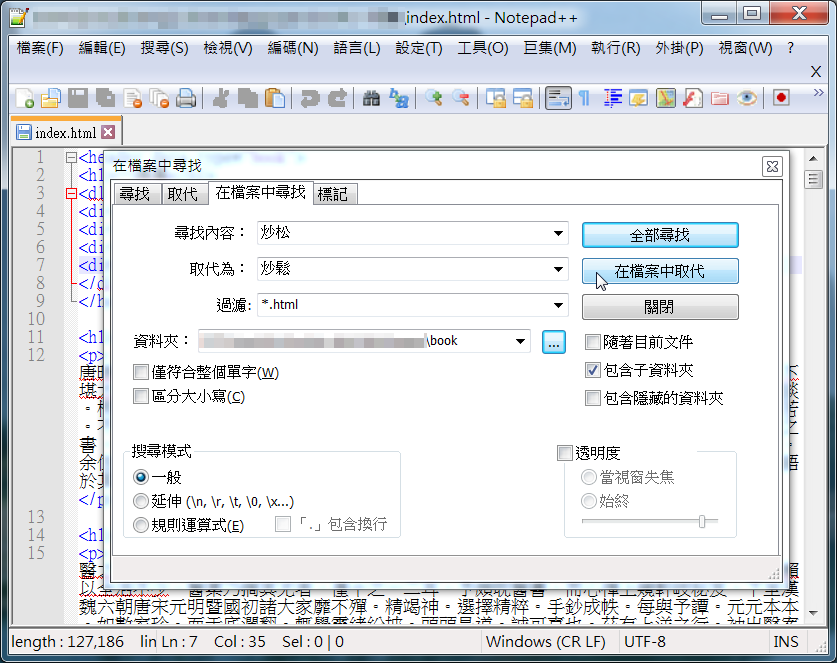The image size is (837, 663).
Task: Click the 關閉 button
Action: pos(660,307)
